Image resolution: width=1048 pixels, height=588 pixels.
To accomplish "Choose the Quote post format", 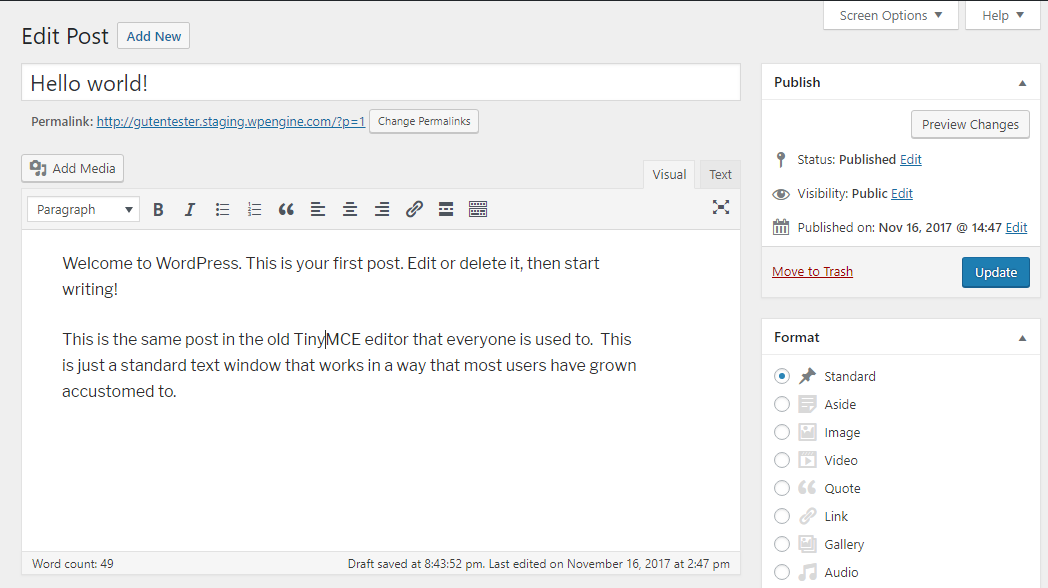I will (x=782, y=487).
